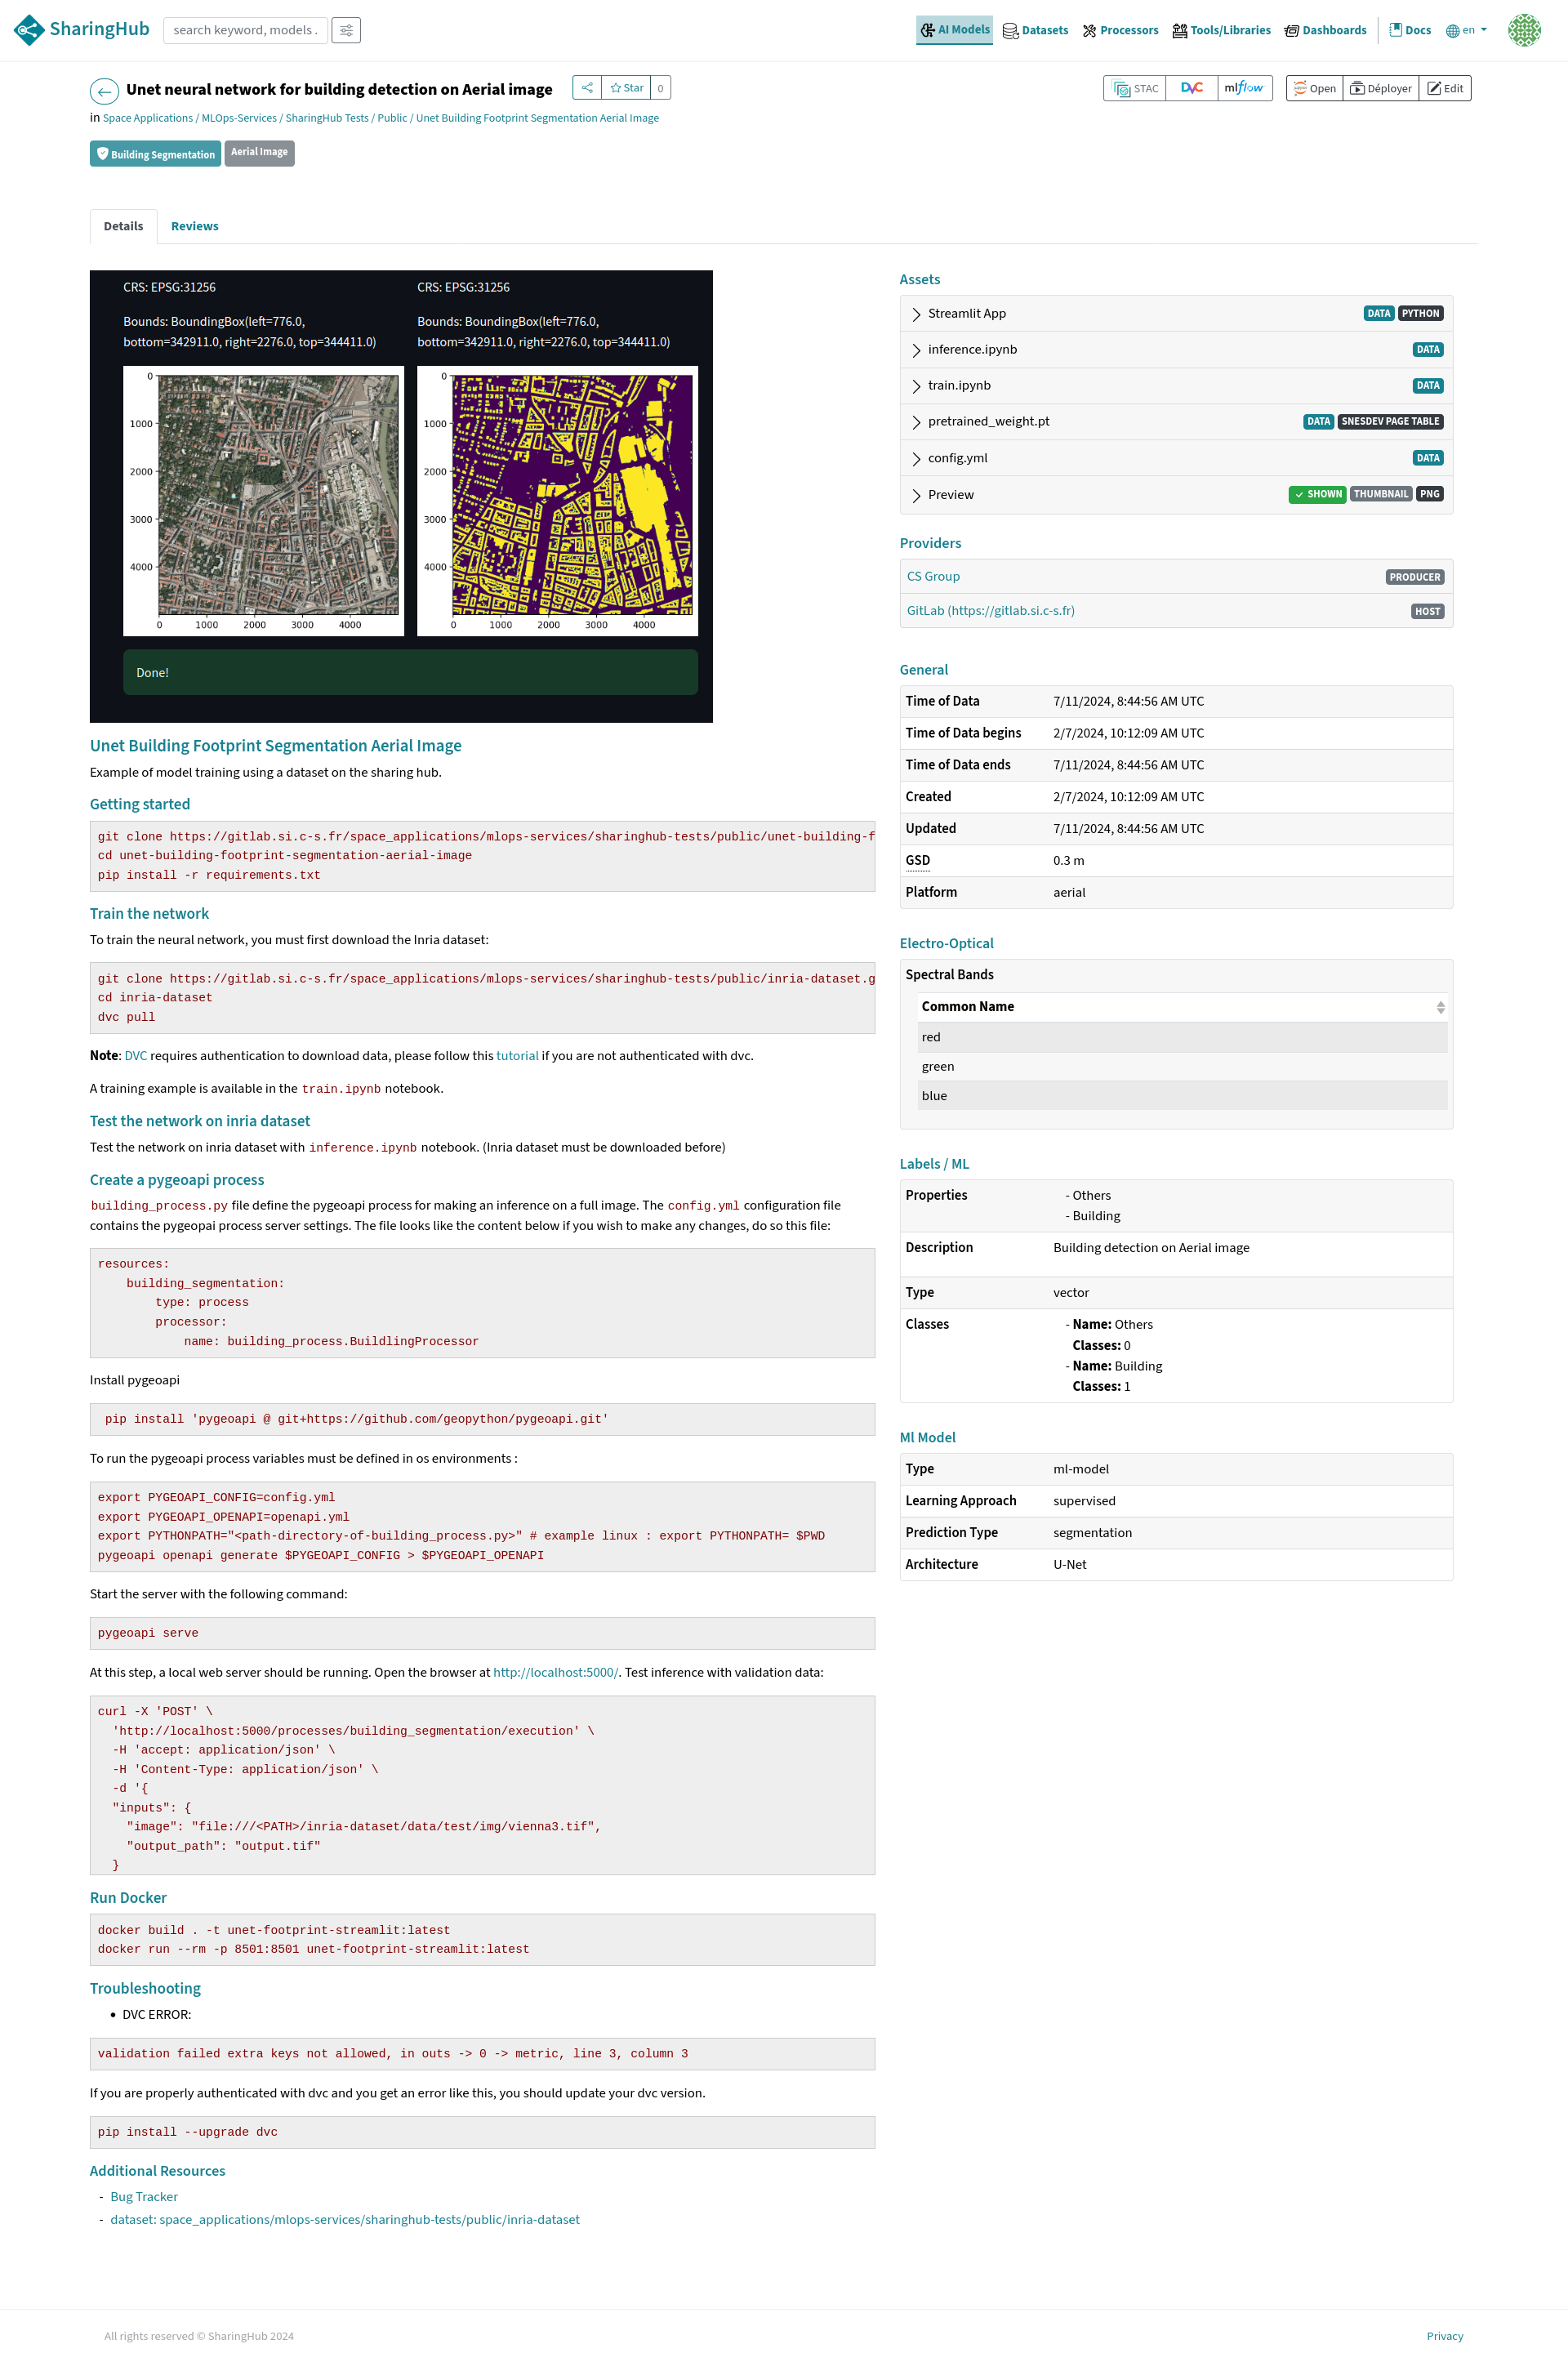Open the tutorial link

[x=517, y=1055]
